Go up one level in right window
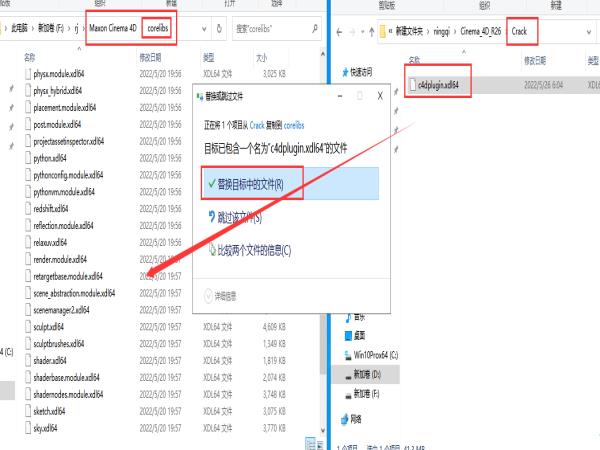600x450 pixels. click(x=372, y=32)
